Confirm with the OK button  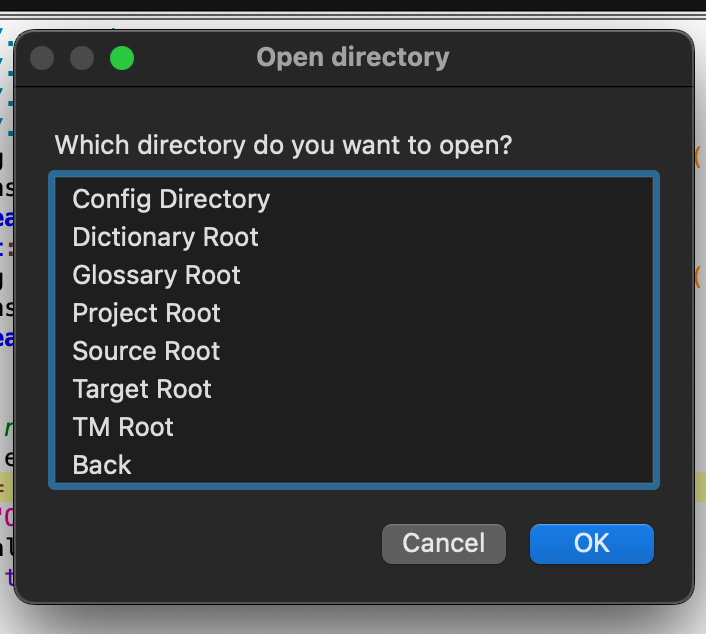click(591, 543)
